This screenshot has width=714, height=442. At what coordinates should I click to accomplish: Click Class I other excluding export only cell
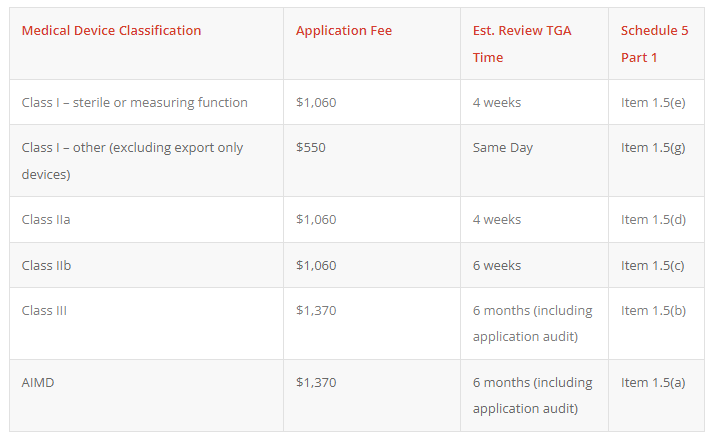[132, 161]
